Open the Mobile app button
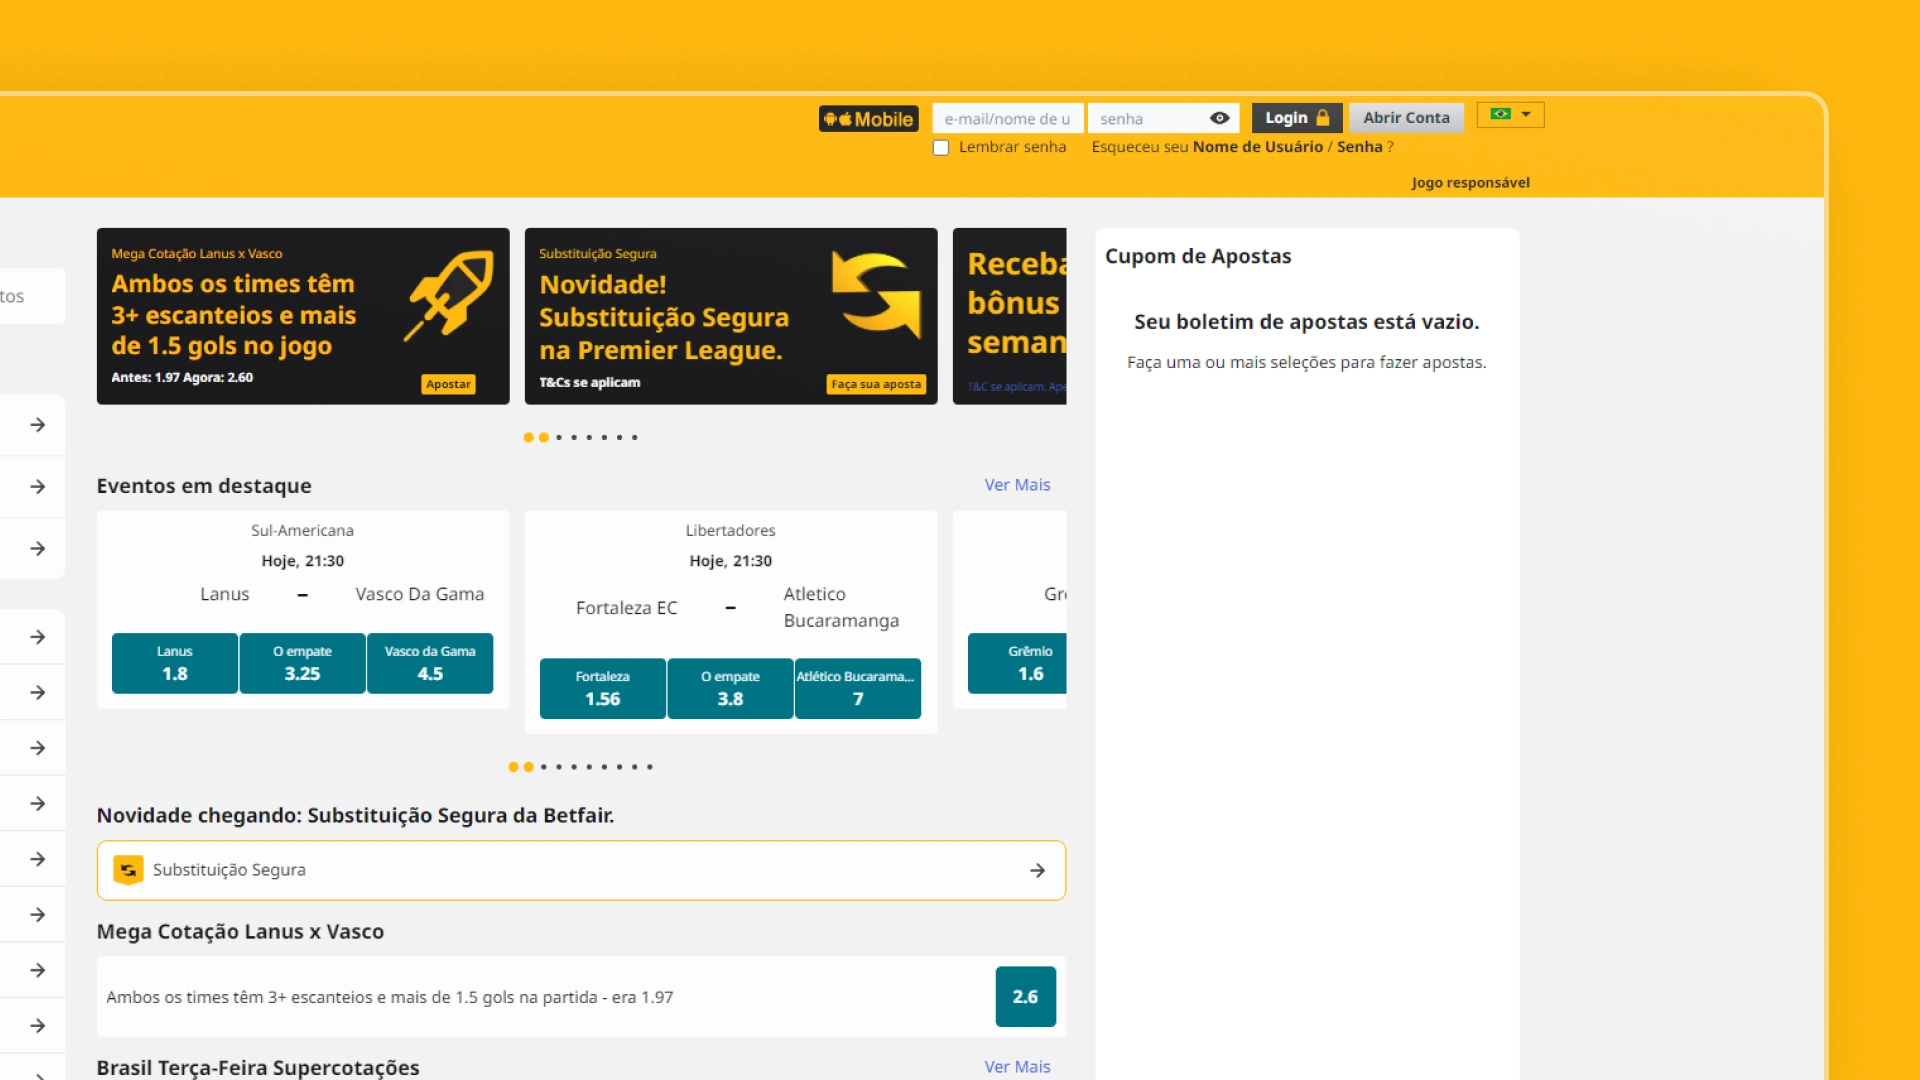Screen dimensions: 1920x1080 [x=868, y=119]
